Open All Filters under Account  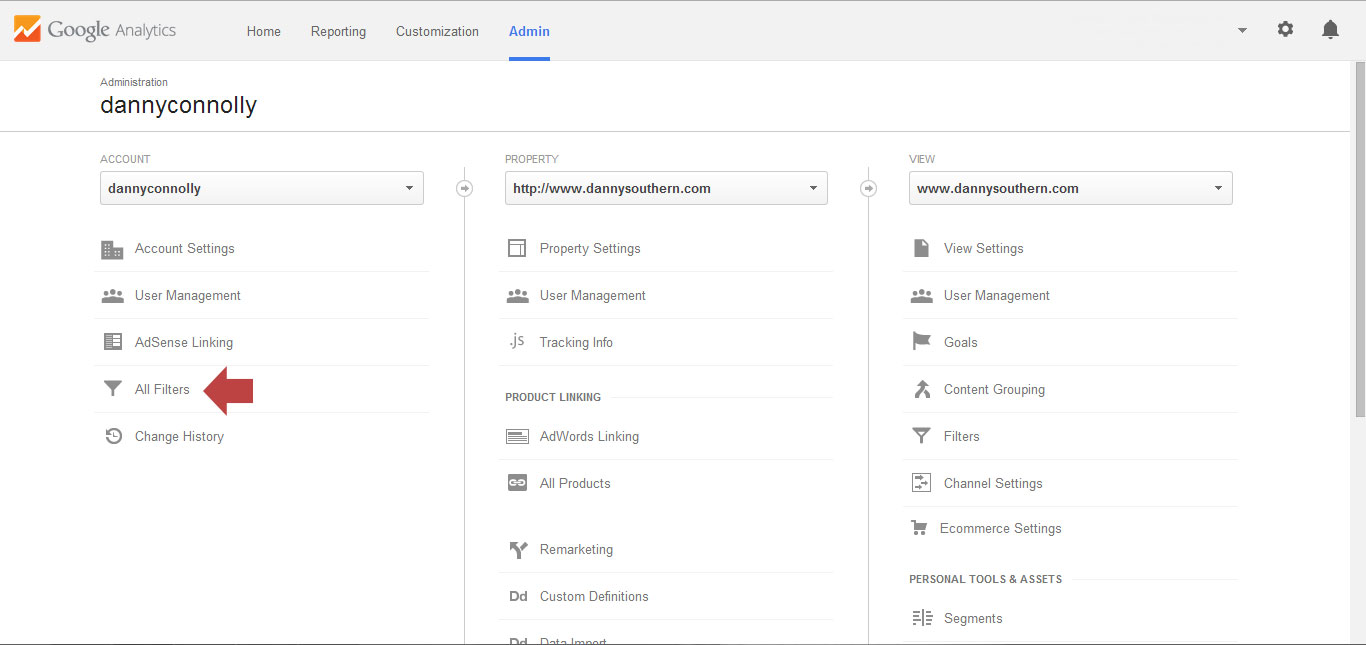point(162,389)
